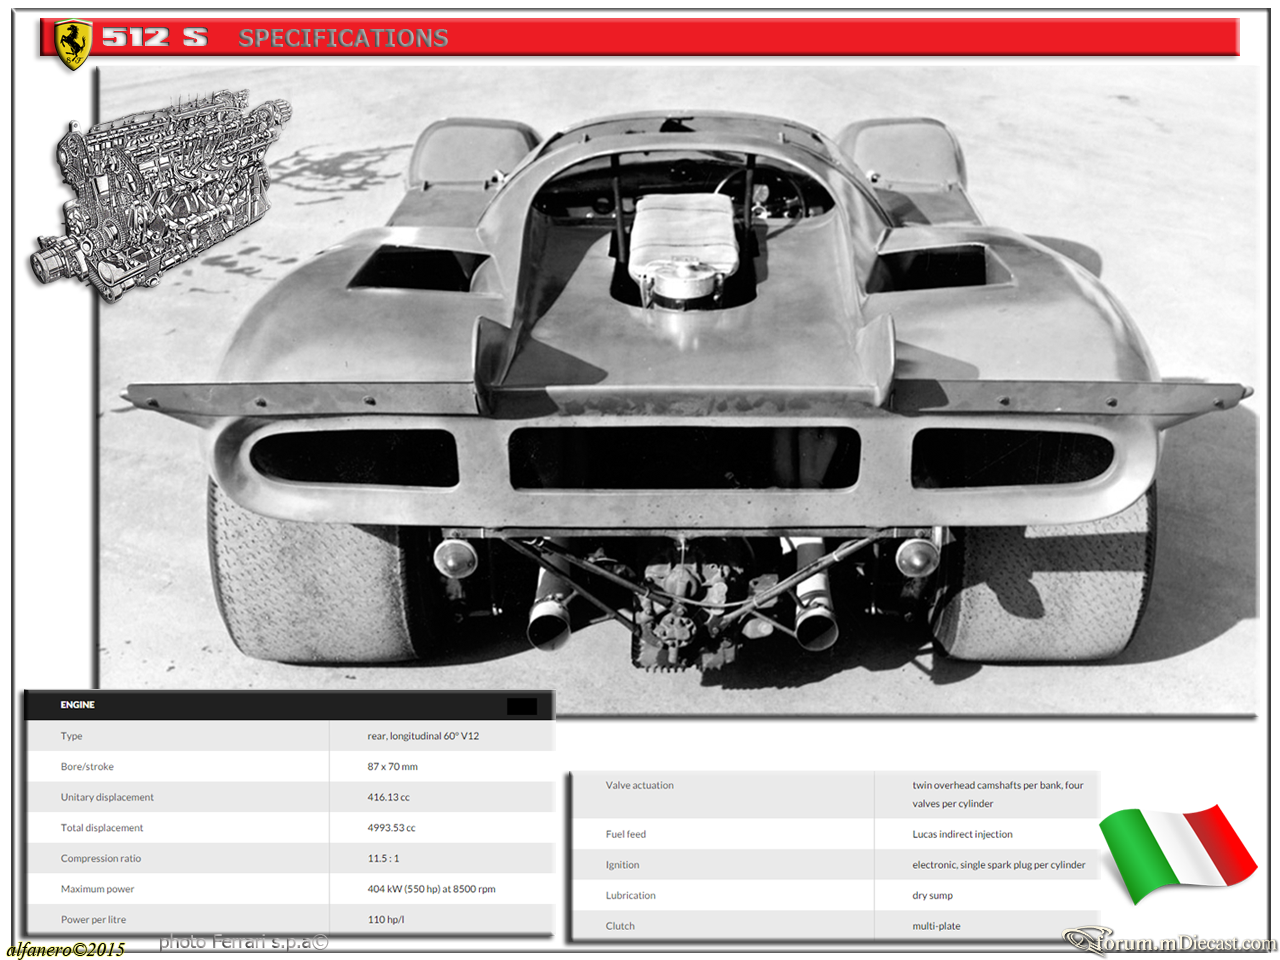The height and width of the screenshot is (960, 1280).
Task: Select the 'Lucas indirect injection' value
Action: click(x=962, y=834)
